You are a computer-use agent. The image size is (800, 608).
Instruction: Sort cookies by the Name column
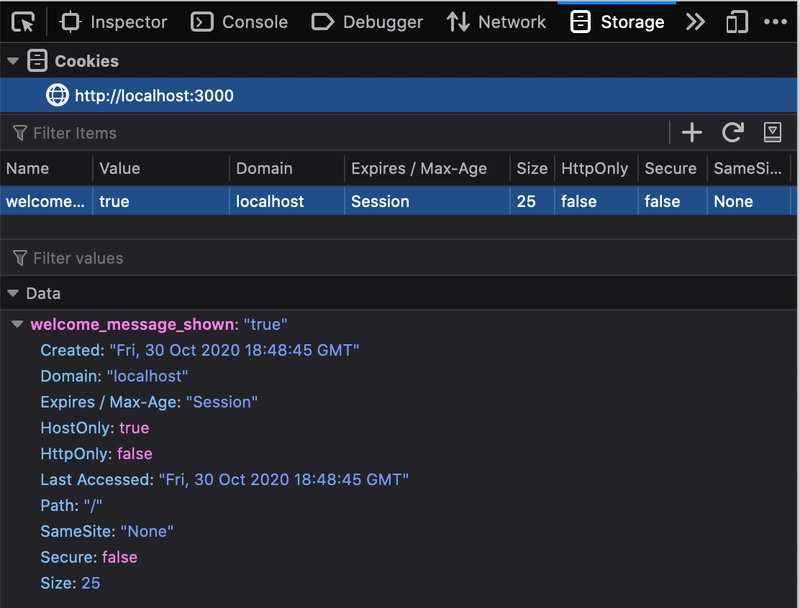tap(28, 168)
